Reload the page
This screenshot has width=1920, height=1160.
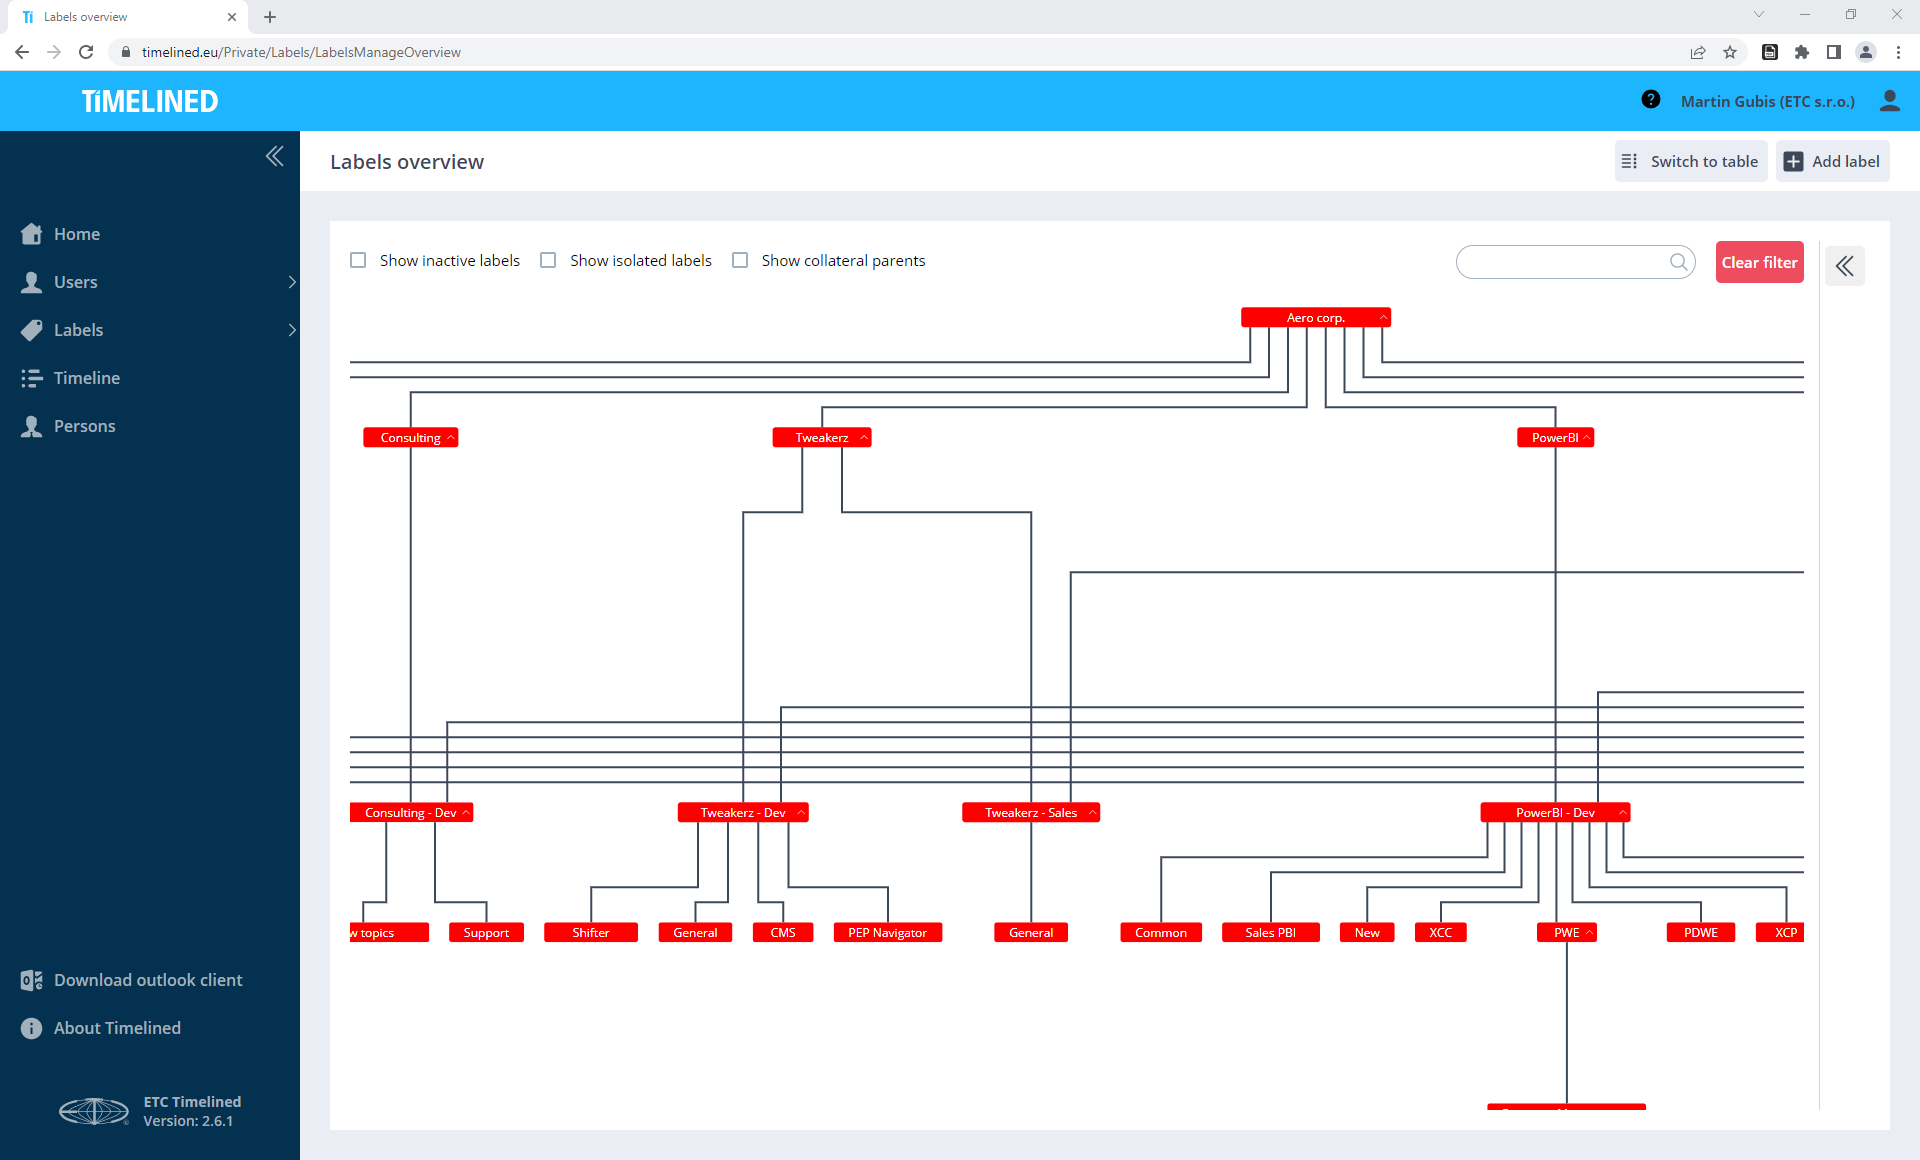(86, 52)
